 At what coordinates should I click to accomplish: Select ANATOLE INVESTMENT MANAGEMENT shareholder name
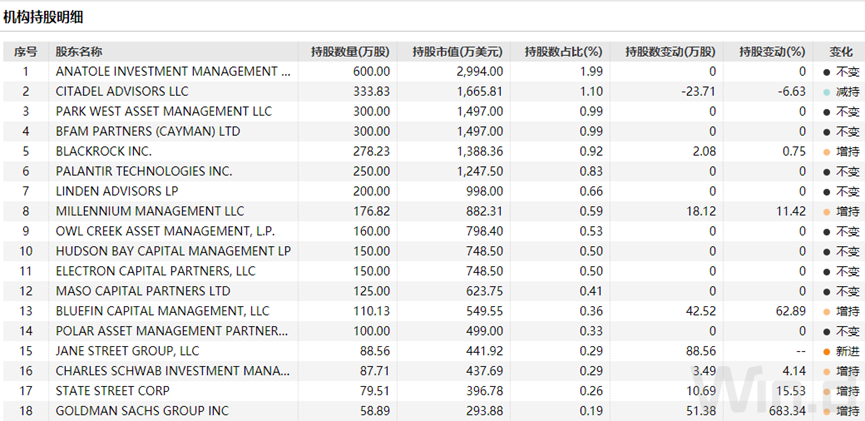coord(173,71)
